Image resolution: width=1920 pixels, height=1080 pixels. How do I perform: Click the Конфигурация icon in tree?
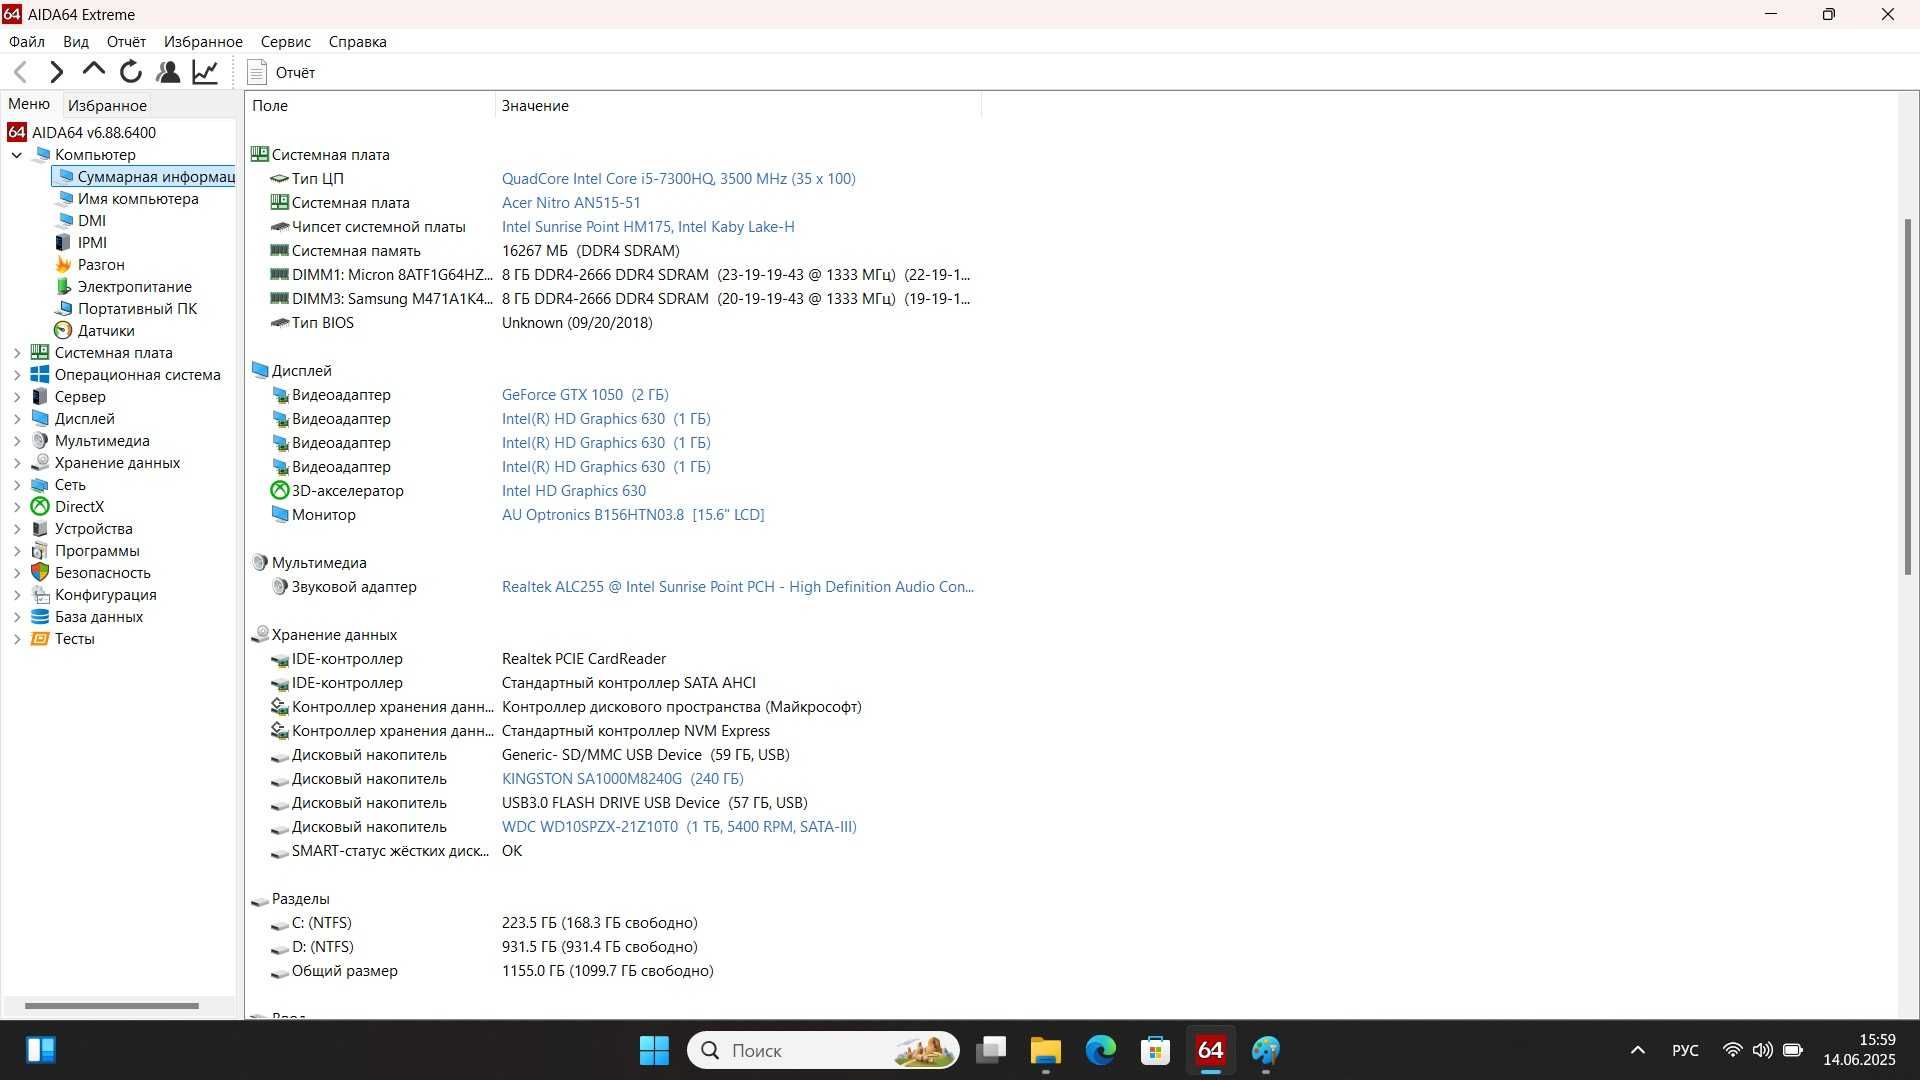pos(40,595)
